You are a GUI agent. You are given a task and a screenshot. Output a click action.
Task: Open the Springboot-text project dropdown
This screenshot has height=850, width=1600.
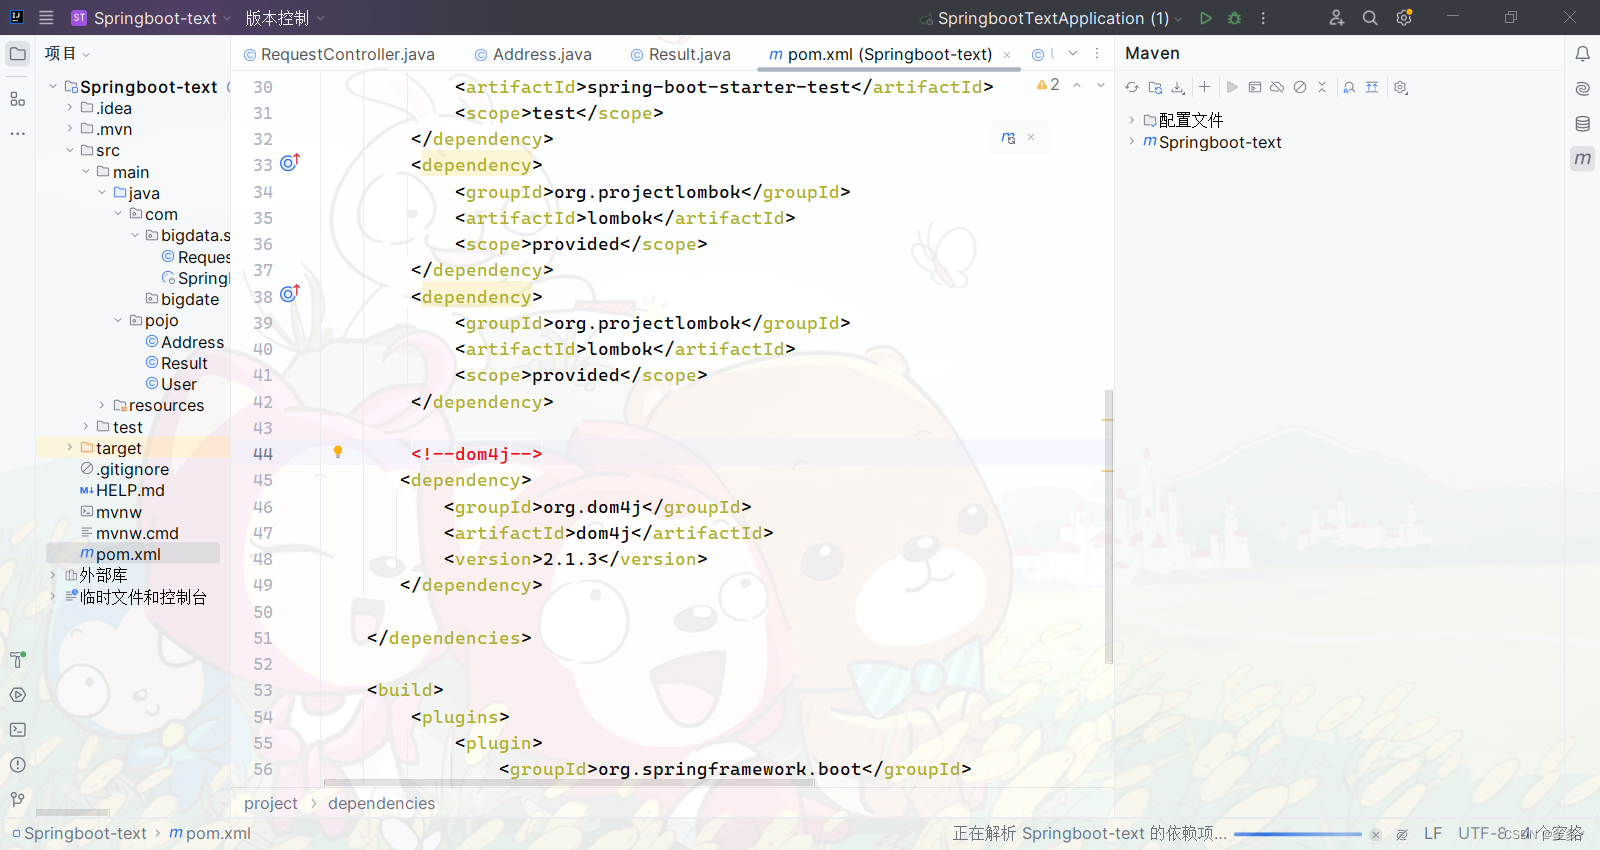[x=150, y=18]
